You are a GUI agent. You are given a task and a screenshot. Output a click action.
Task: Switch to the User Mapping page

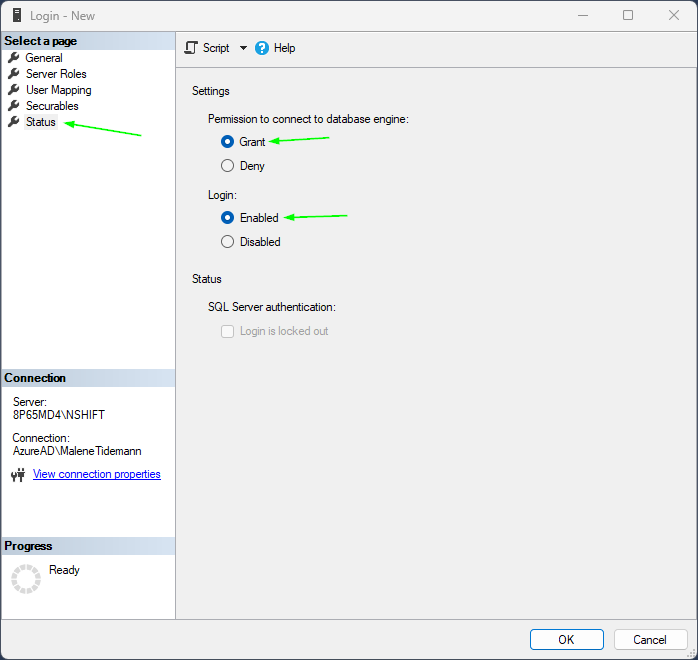pyautogui.click(x=58, y=90)
